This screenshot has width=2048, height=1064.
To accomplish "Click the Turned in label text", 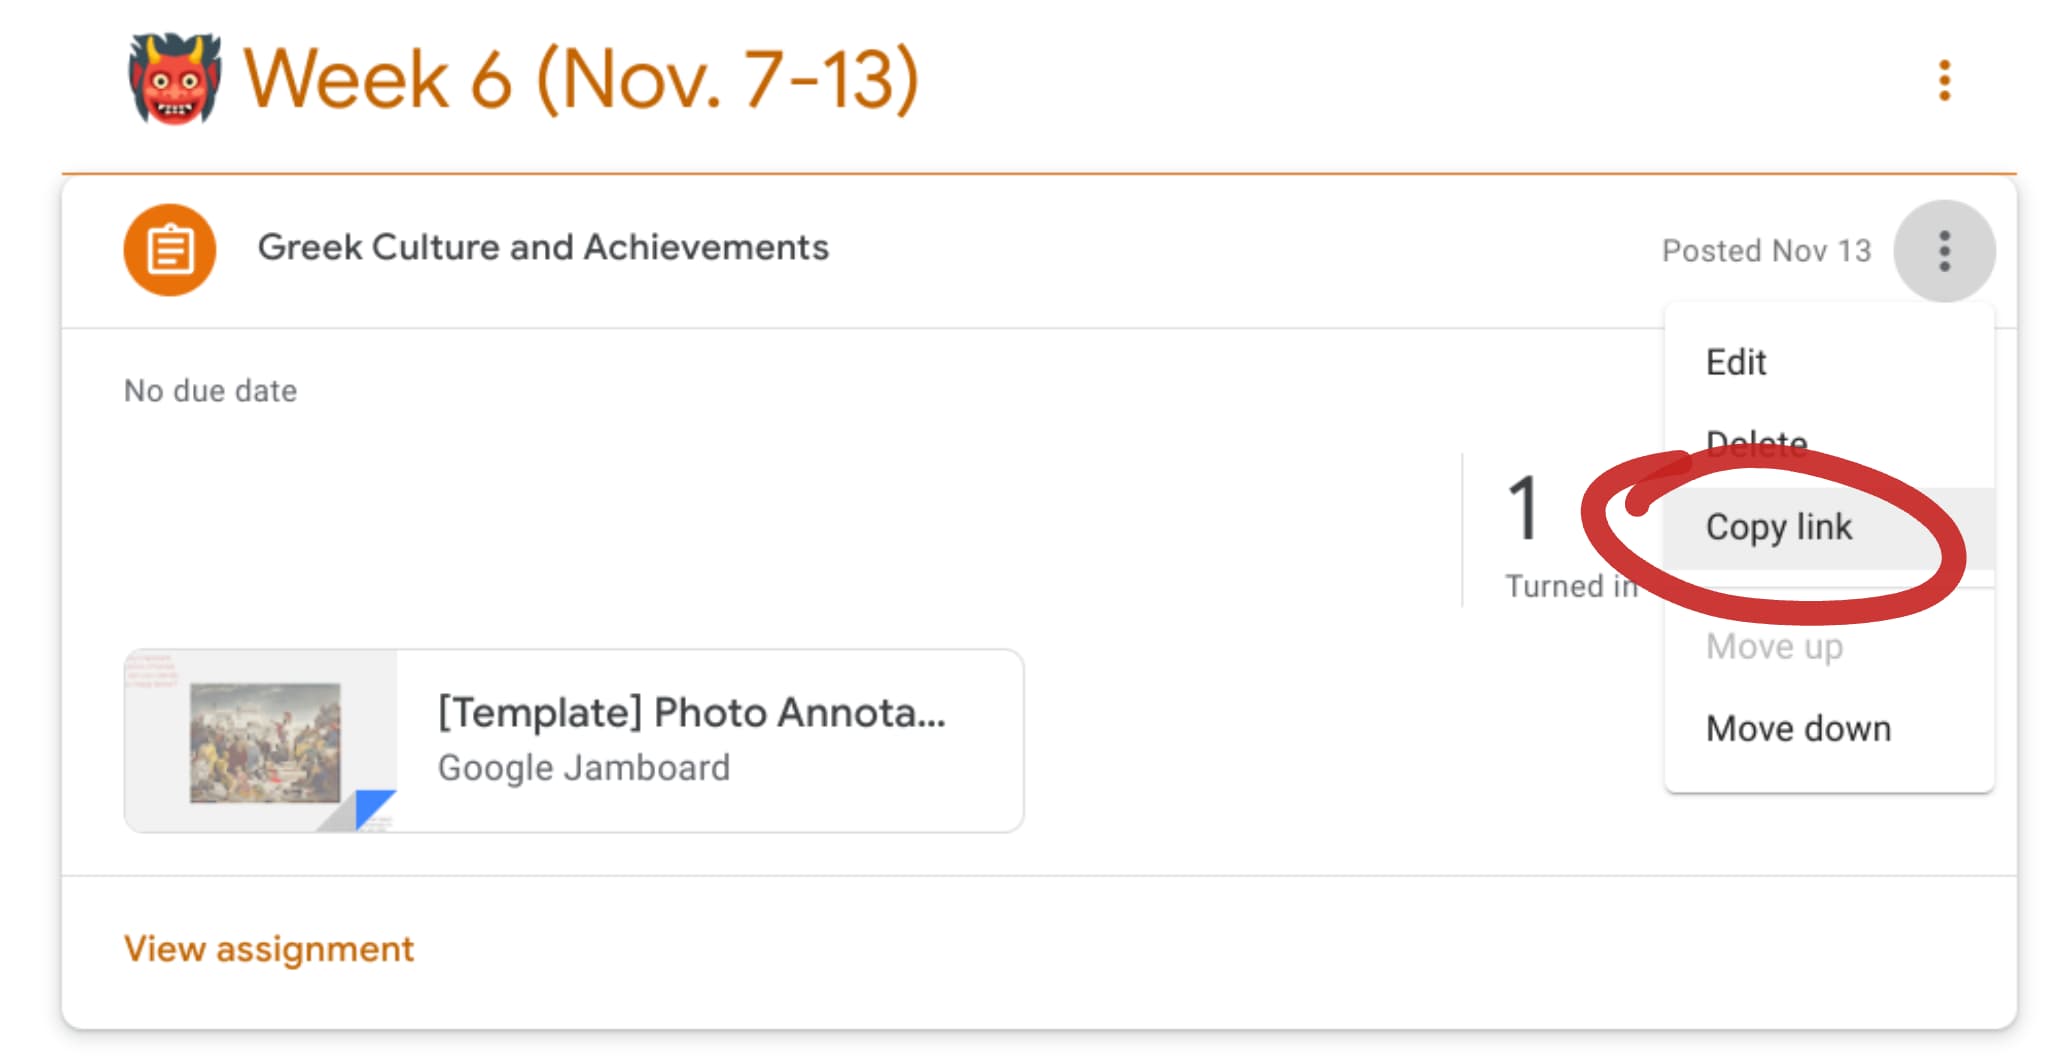I will click(x=1571, y=586).
